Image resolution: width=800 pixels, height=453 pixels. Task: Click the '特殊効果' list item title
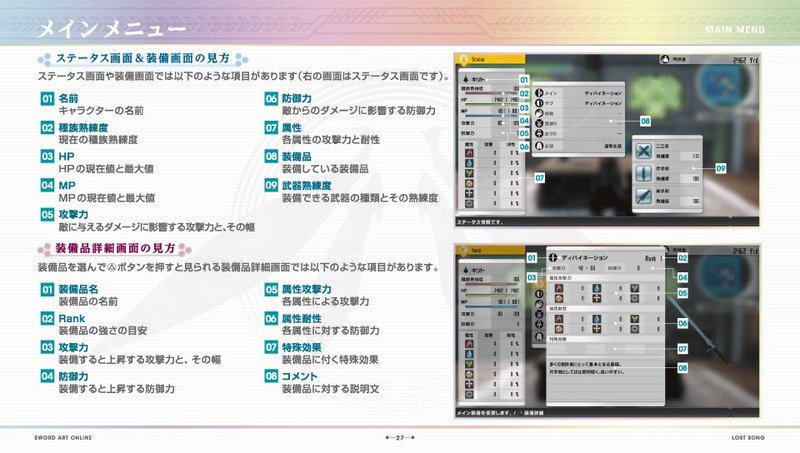pos(302,347)
